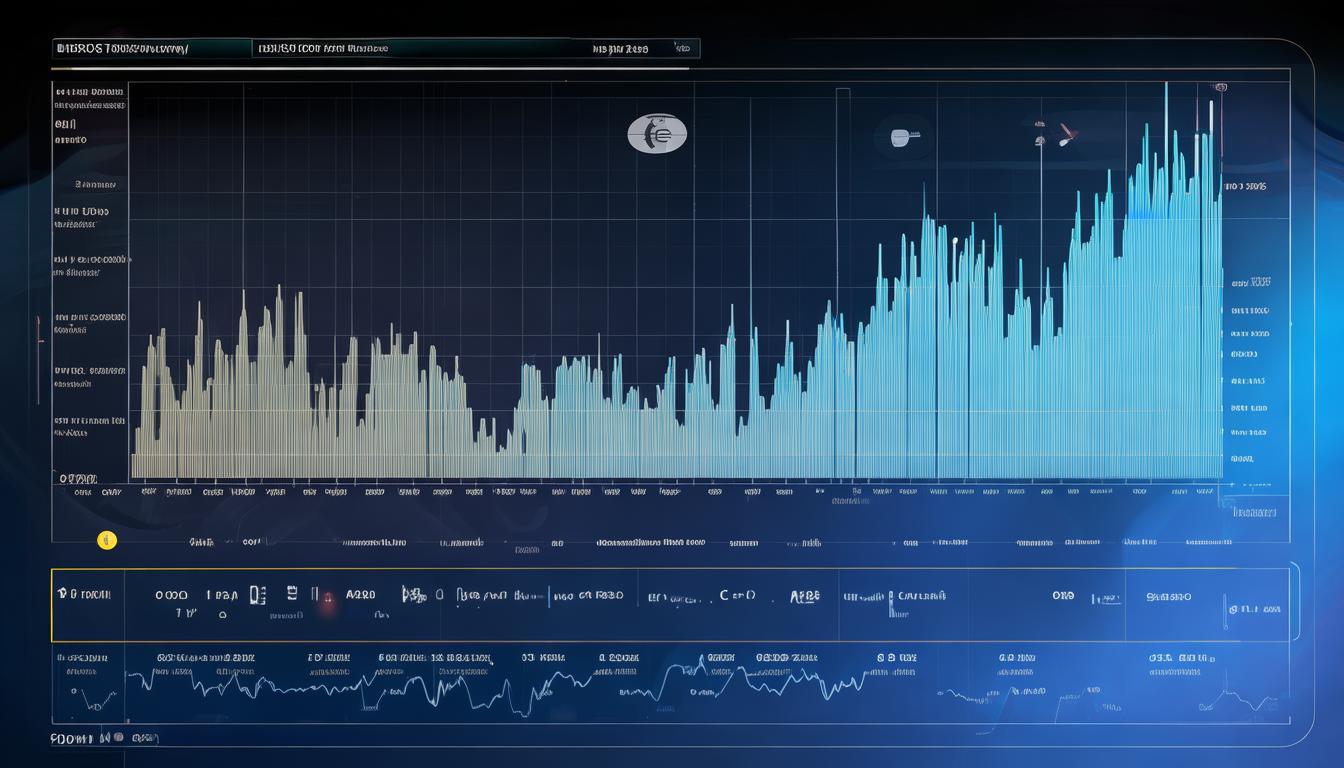Select the first tab in the top header bar
1344x768 pixels.
point(150,48)
